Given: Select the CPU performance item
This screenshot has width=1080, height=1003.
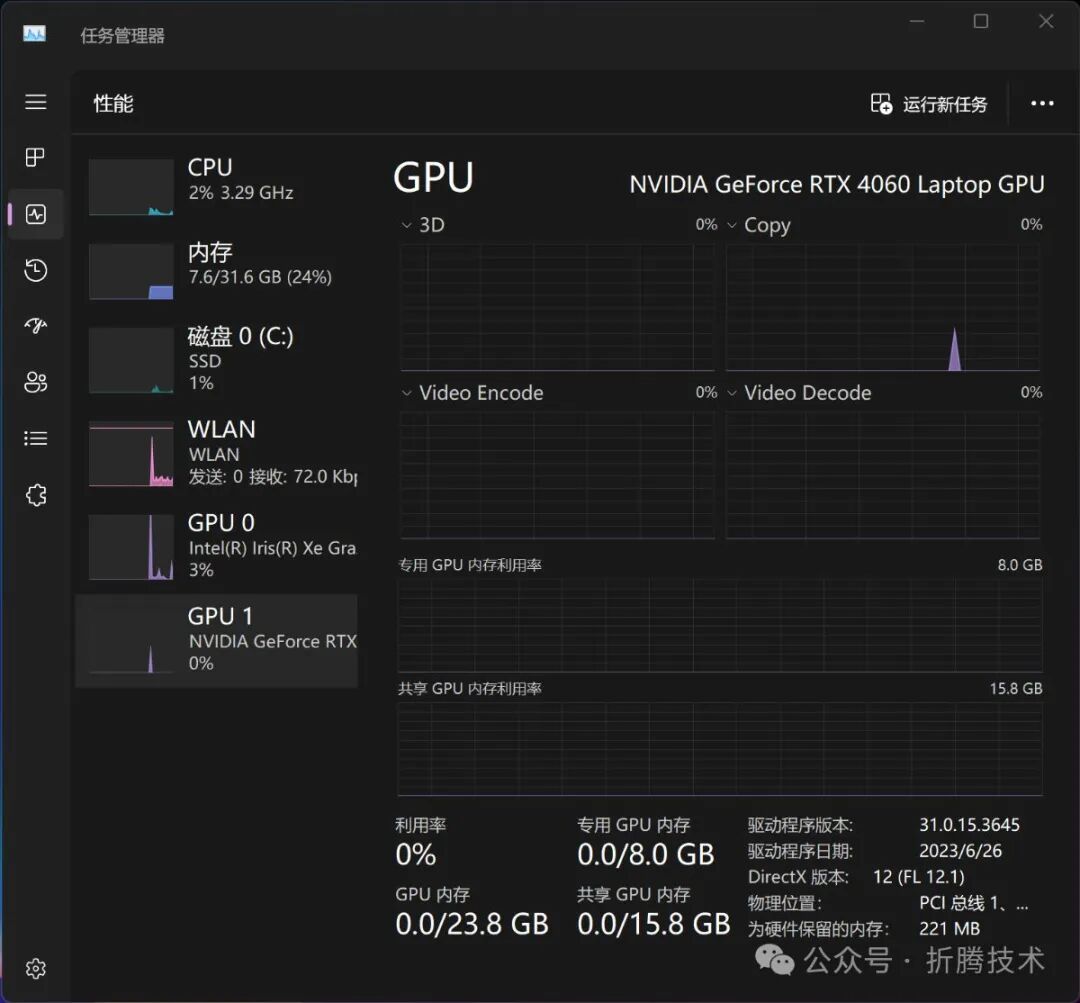Looking at the screenshot, I should (x=216, y=185).
